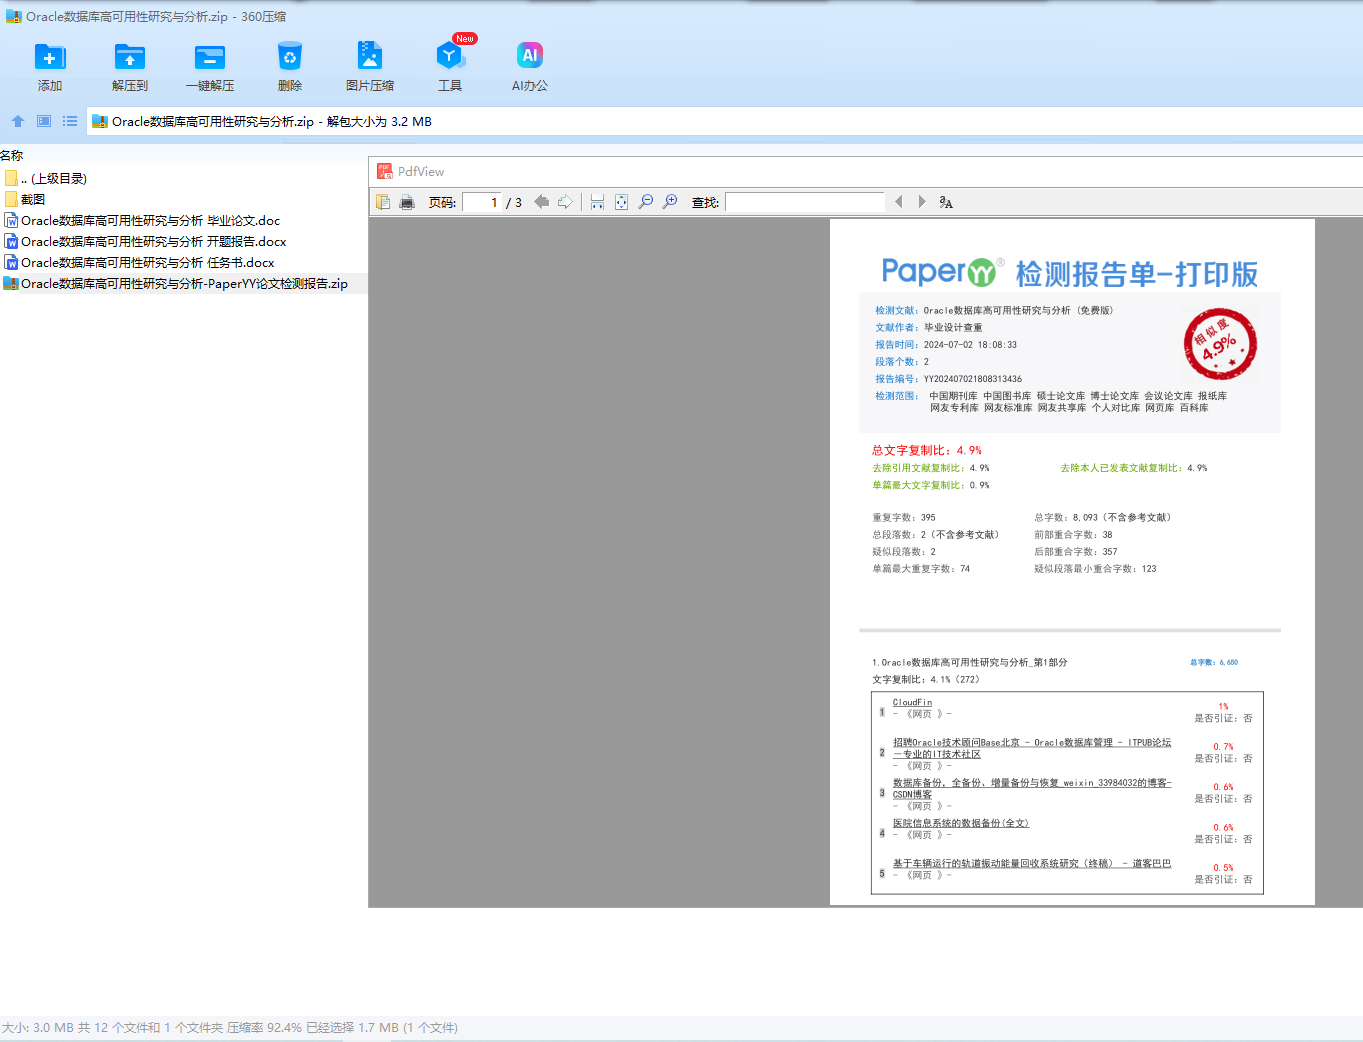Screen dimensions: 1363x1042
Task: Click the zip icon in address bar
Action: [x=100, y=121]
